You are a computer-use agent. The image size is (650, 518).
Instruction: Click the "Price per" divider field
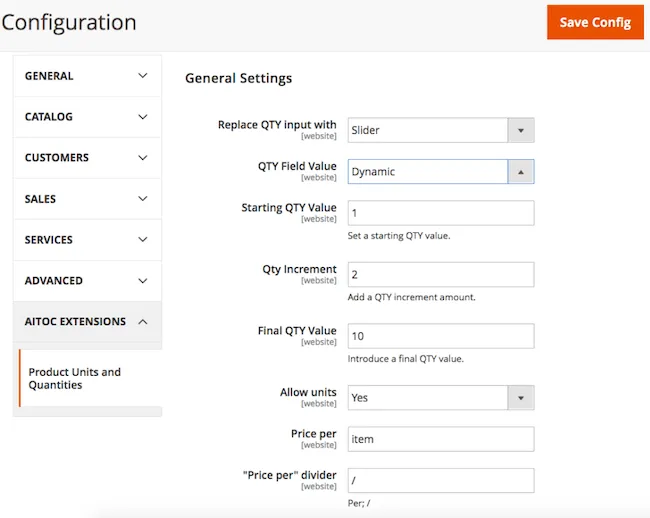[440, 480]
